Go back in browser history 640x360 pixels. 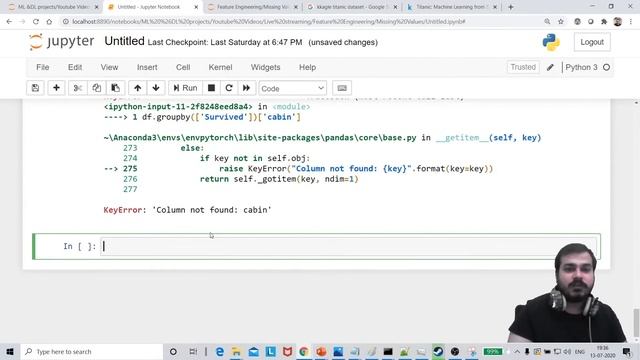(x=9, y=22)
